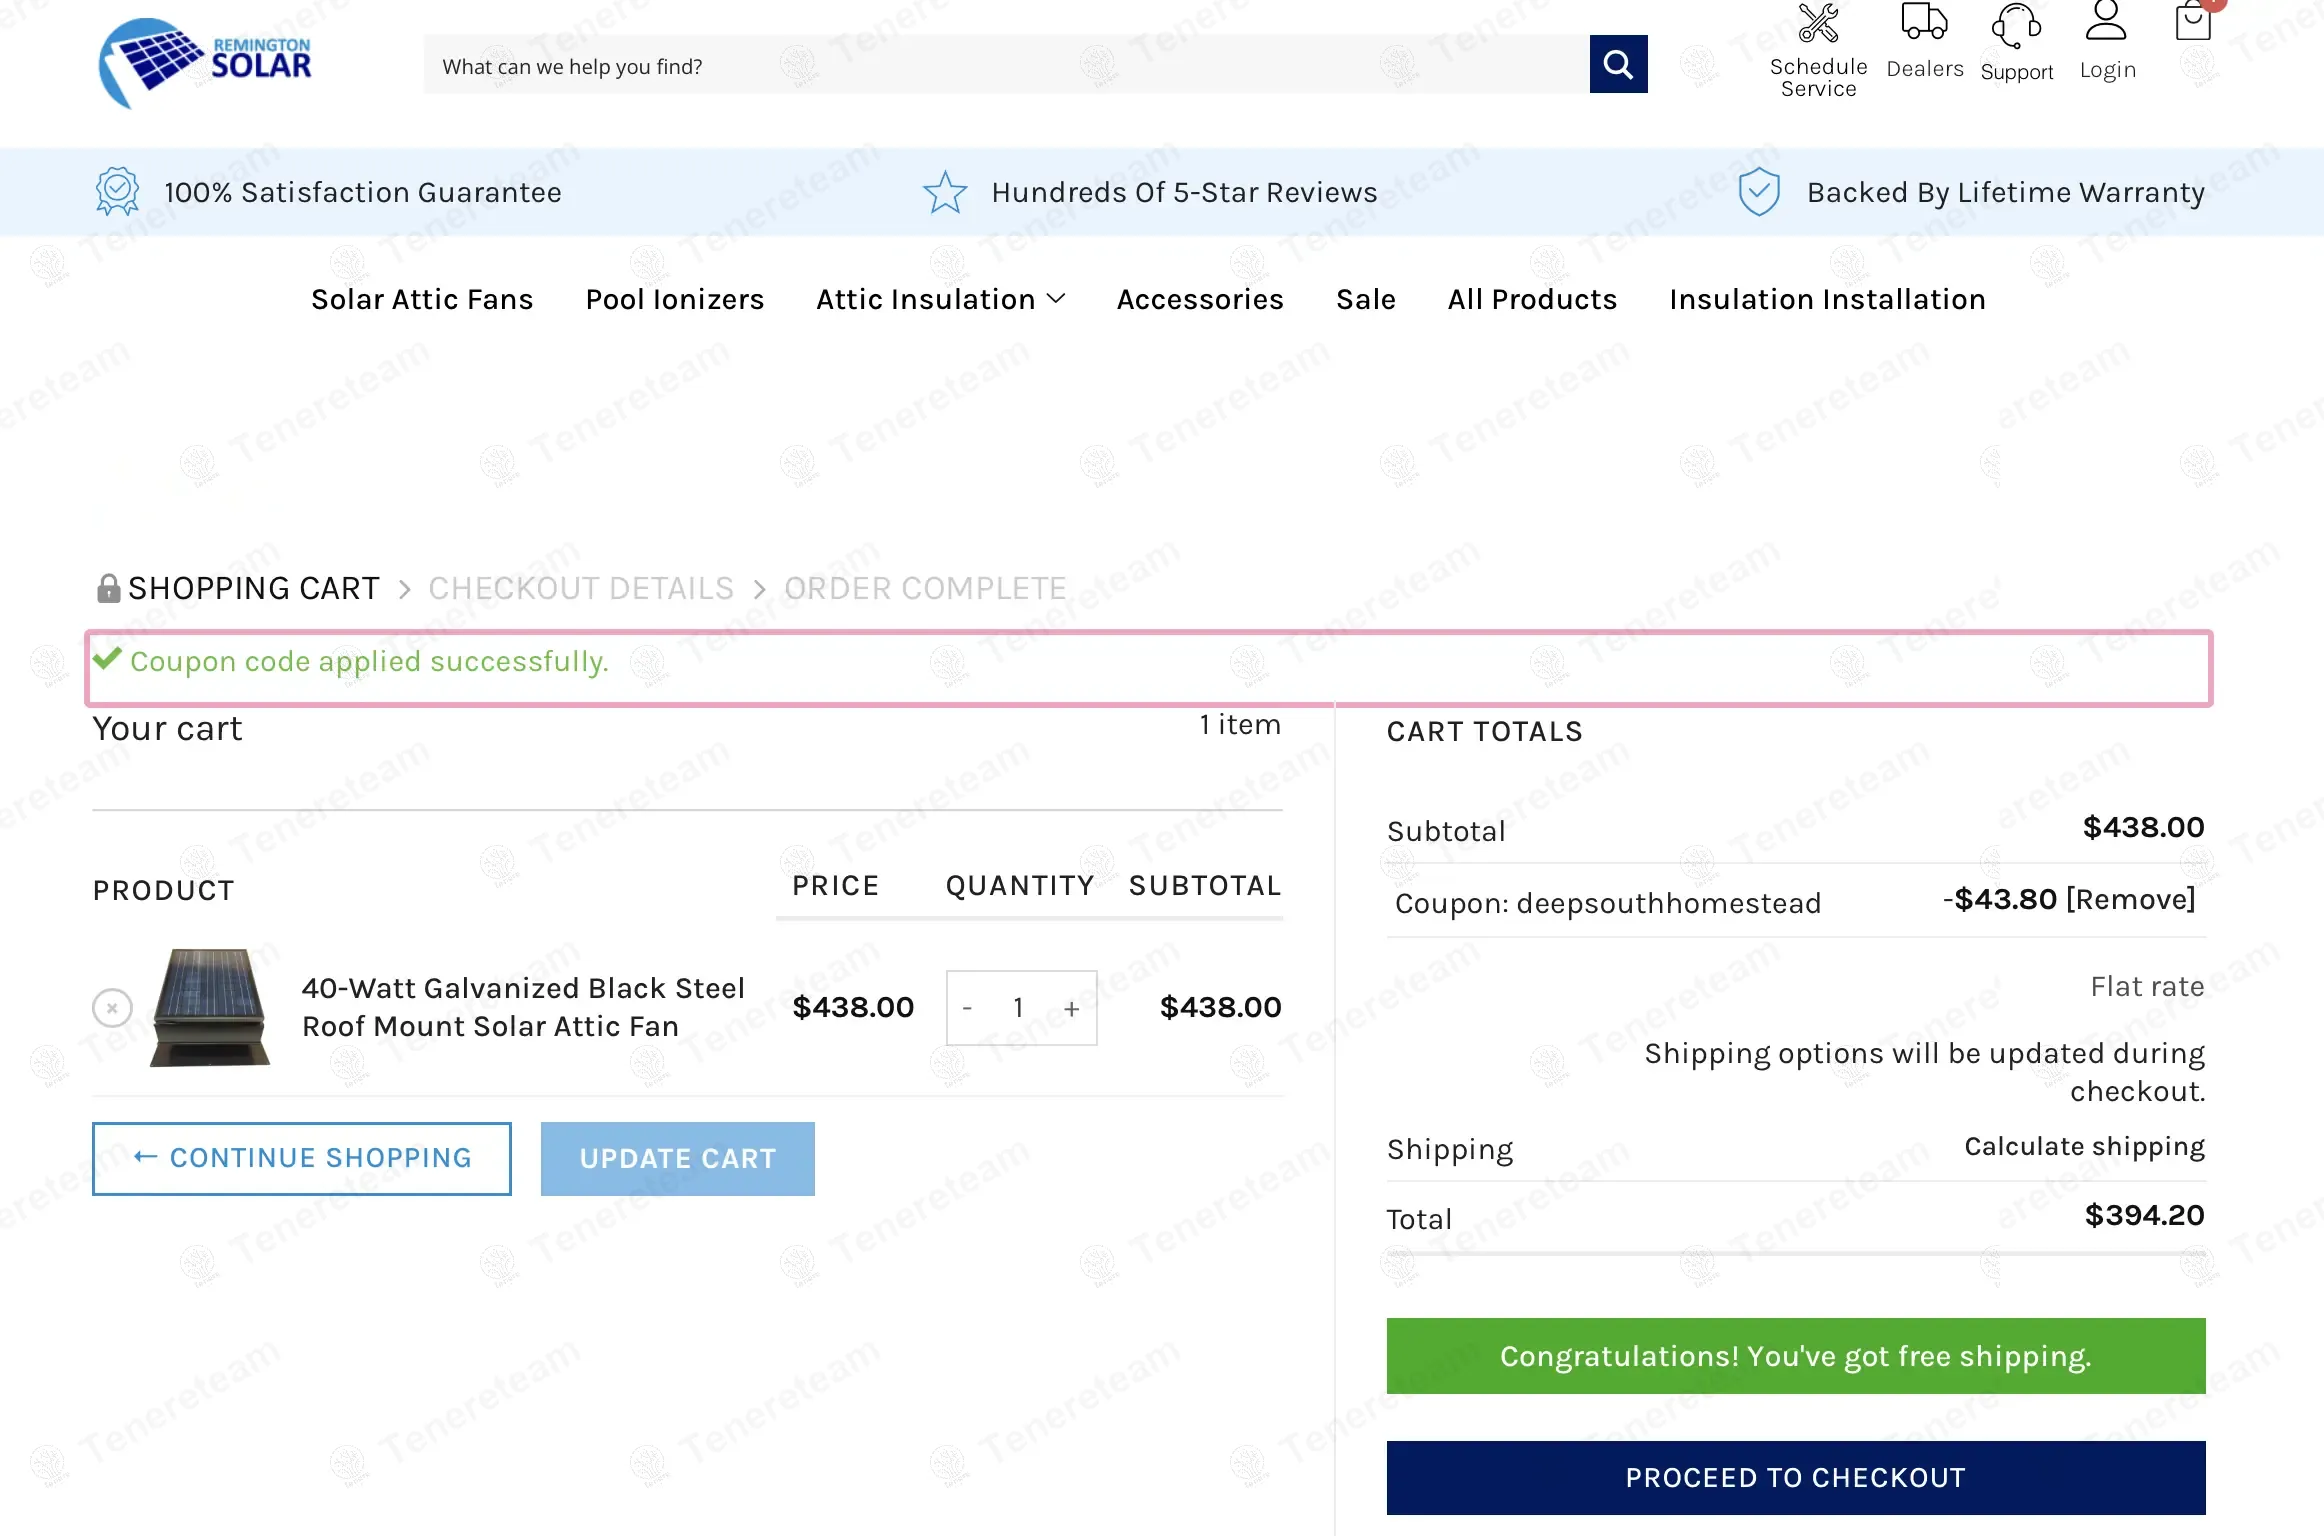
Task: Open the Support headset icon
Action: pos(2016,26)
